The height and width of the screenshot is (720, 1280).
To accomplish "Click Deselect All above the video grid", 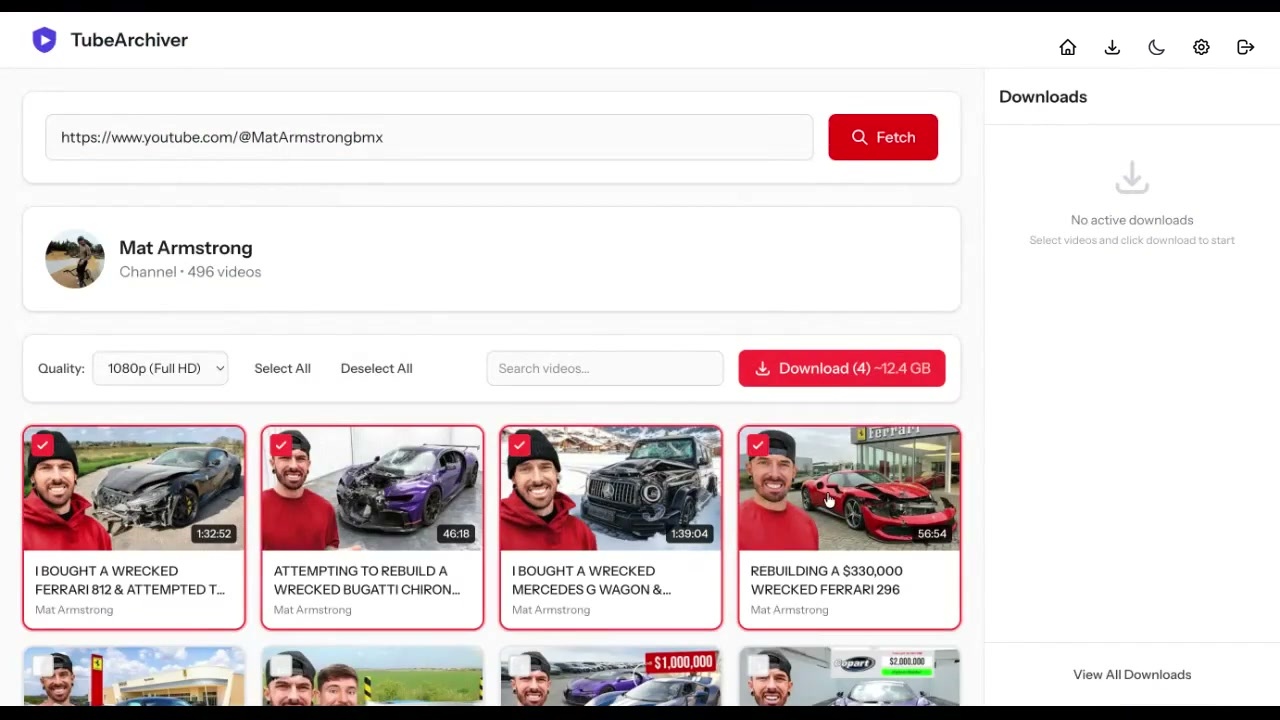I will (376, 368).
